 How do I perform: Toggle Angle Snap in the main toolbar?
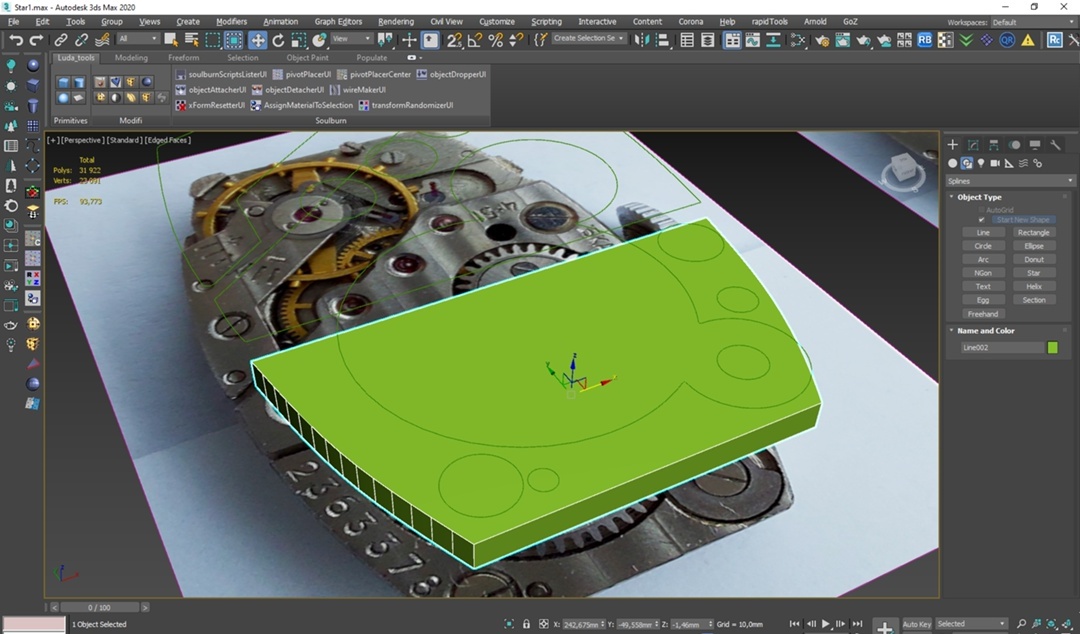[x=475, y=40]
